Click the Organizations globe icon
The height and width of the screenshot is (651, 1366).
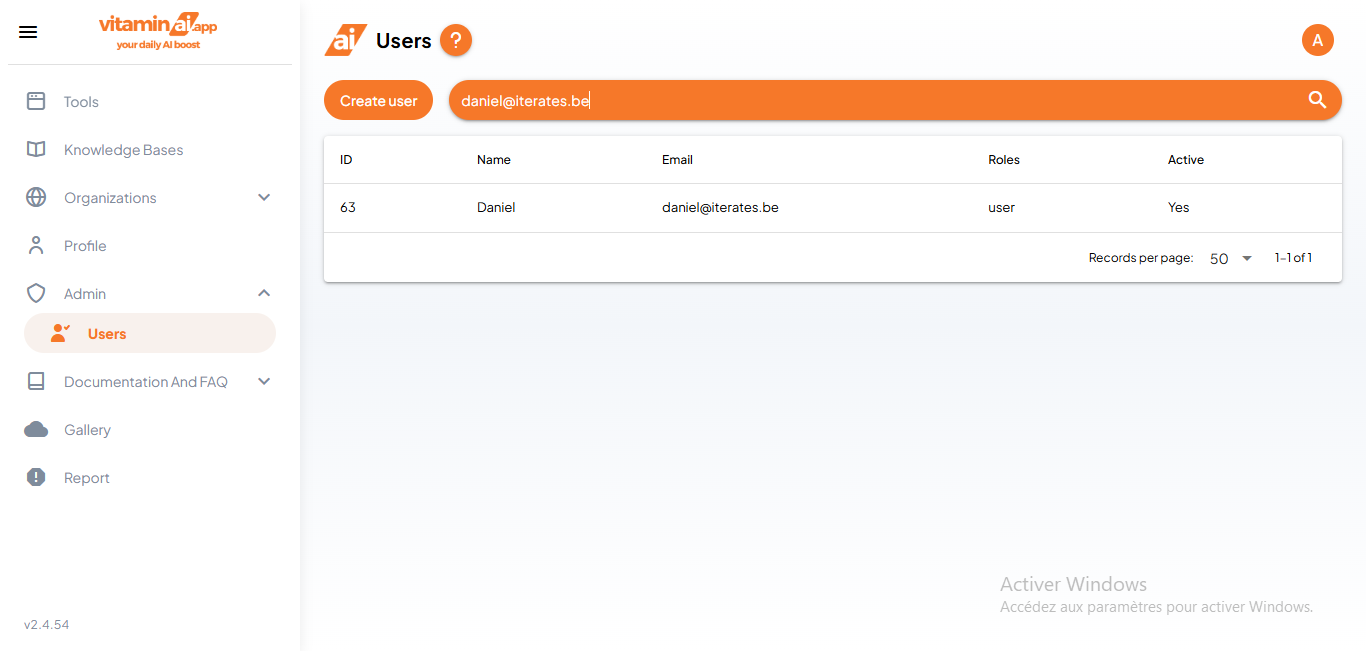[36, 197]
